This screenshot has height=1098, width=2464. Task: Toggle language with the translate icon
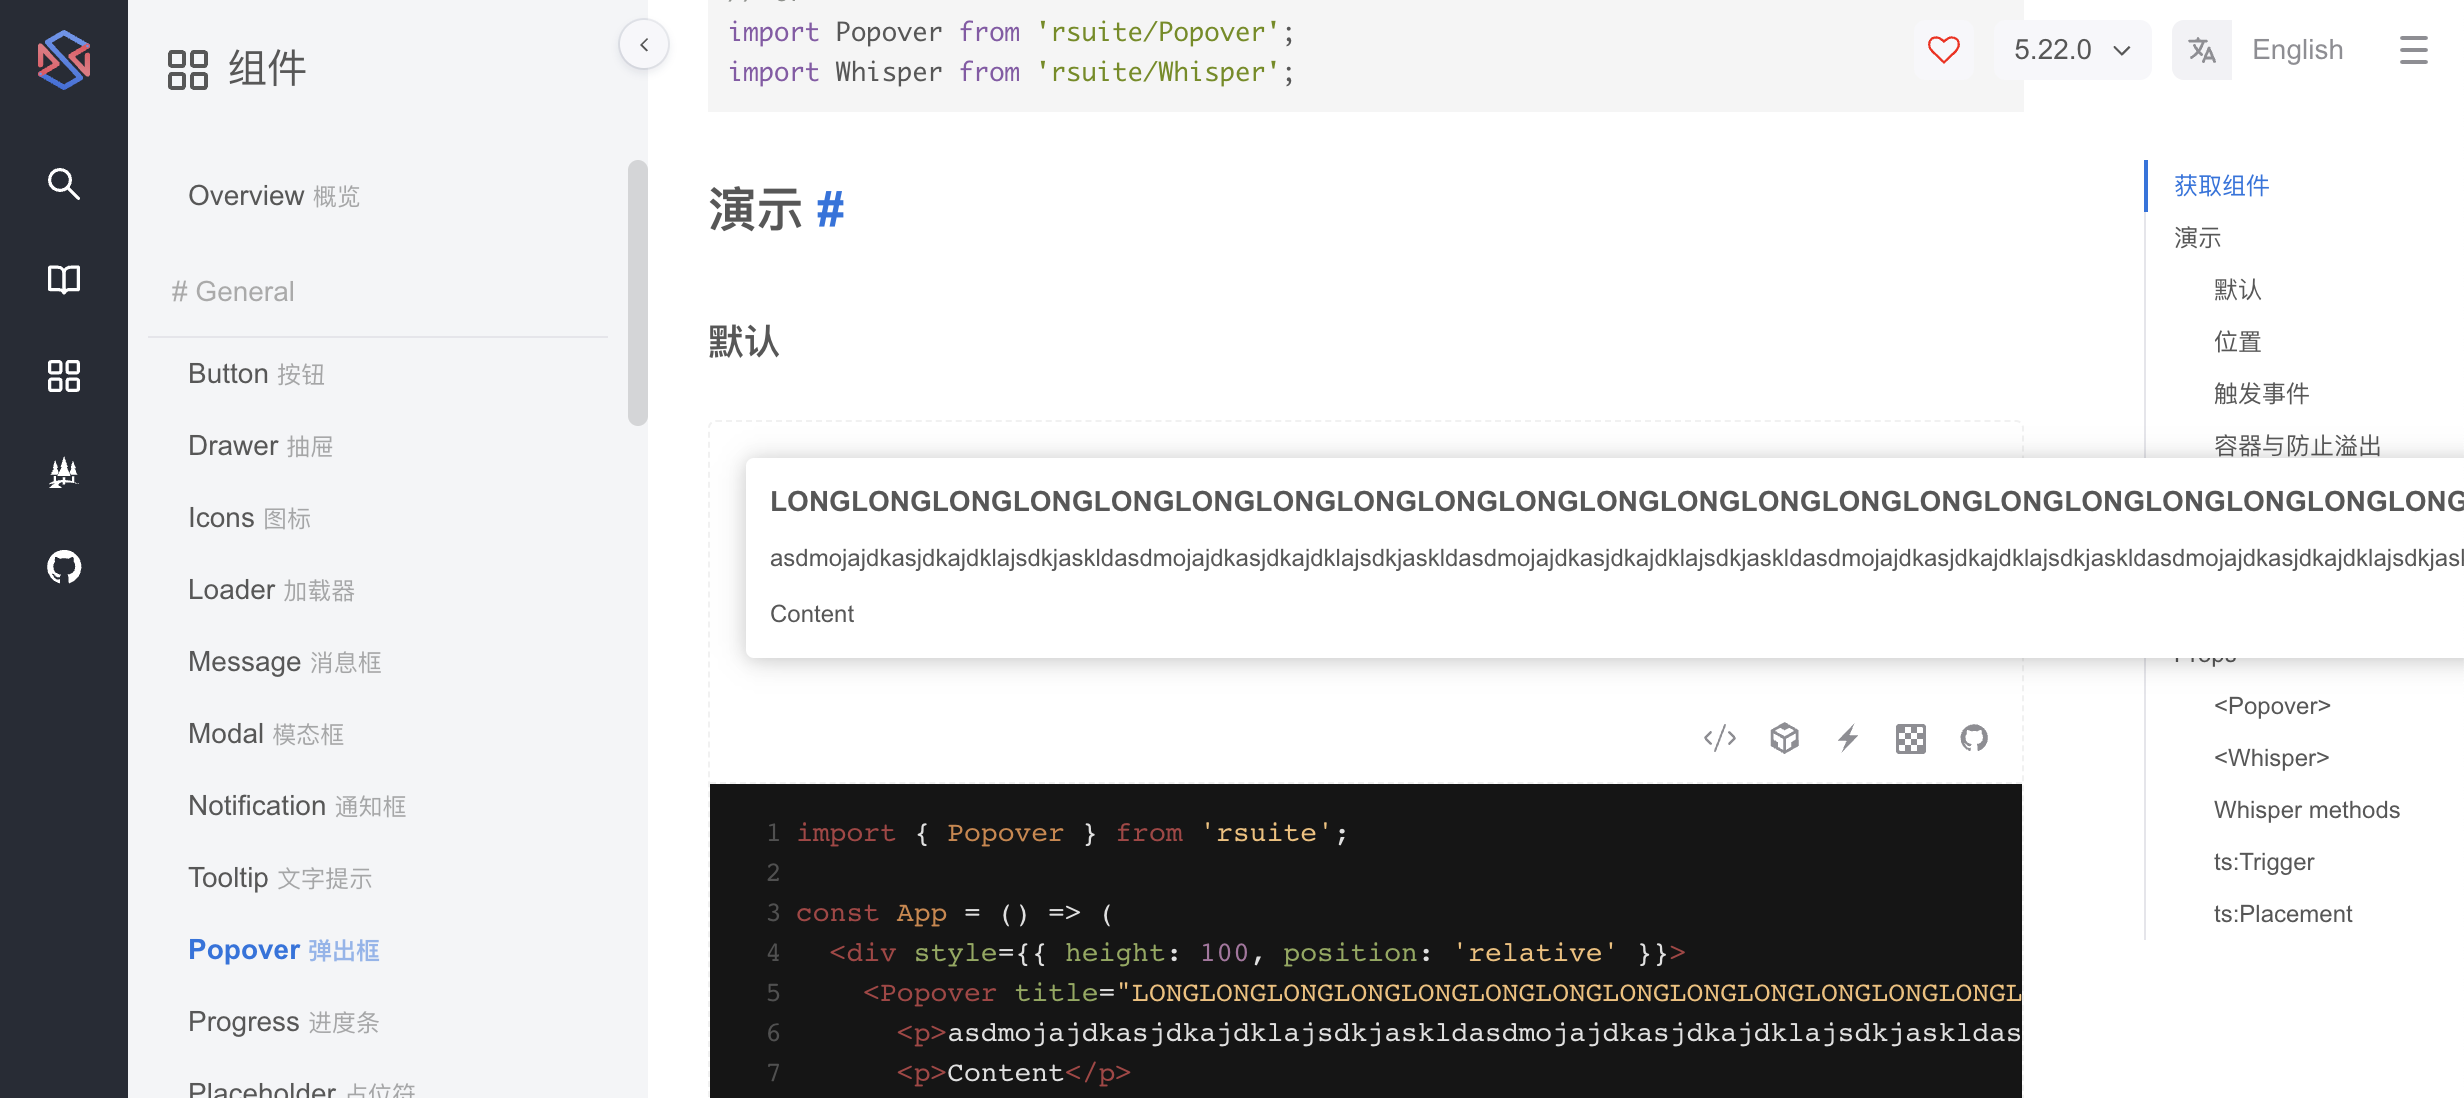(x=2202, y=49)
